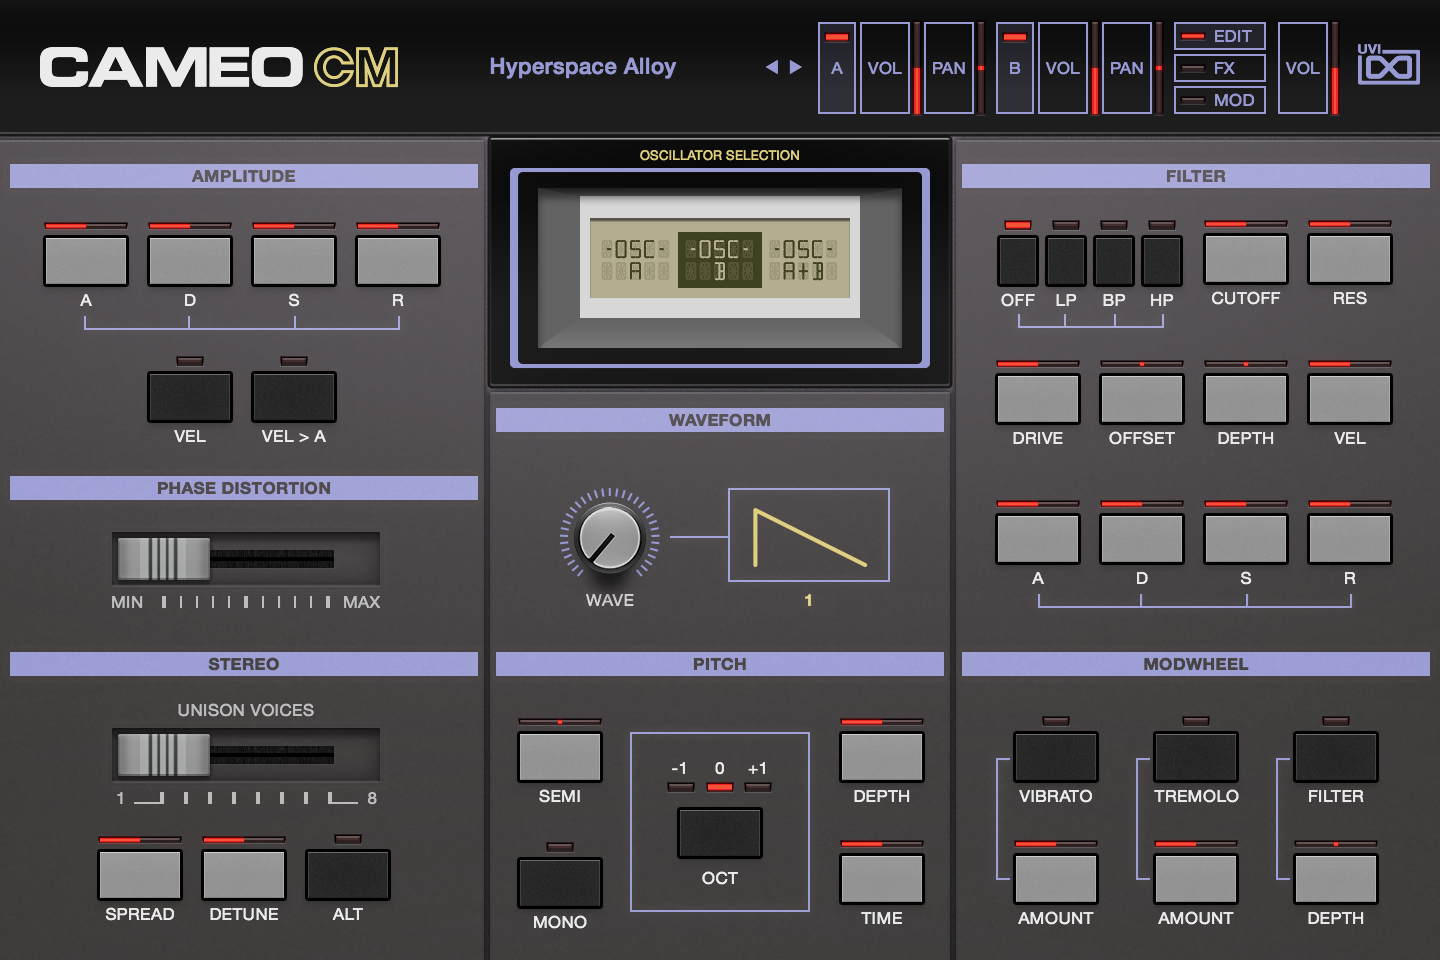Click the waveform display showing shape 1
The image size is (1440, 960).
pos(808,535)
